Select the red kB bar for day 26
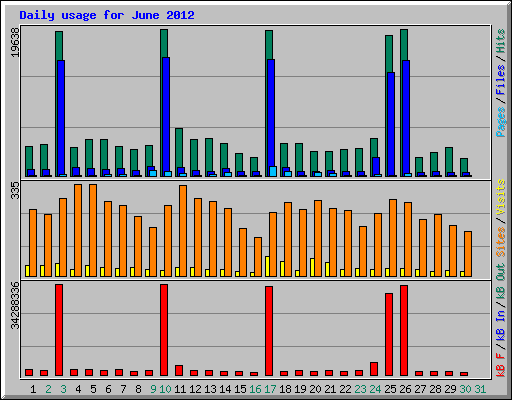 point(404,330)
